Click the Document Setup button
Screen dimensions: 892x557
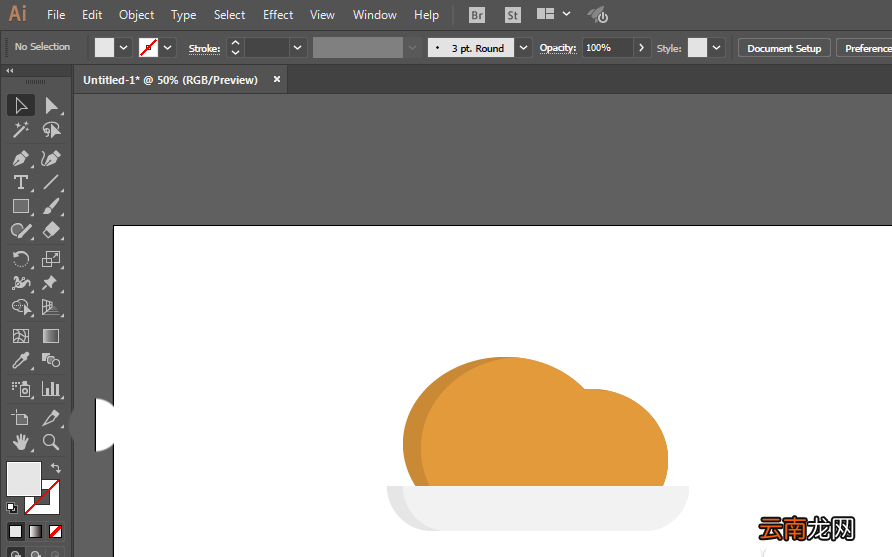click(x=784, y=48)
